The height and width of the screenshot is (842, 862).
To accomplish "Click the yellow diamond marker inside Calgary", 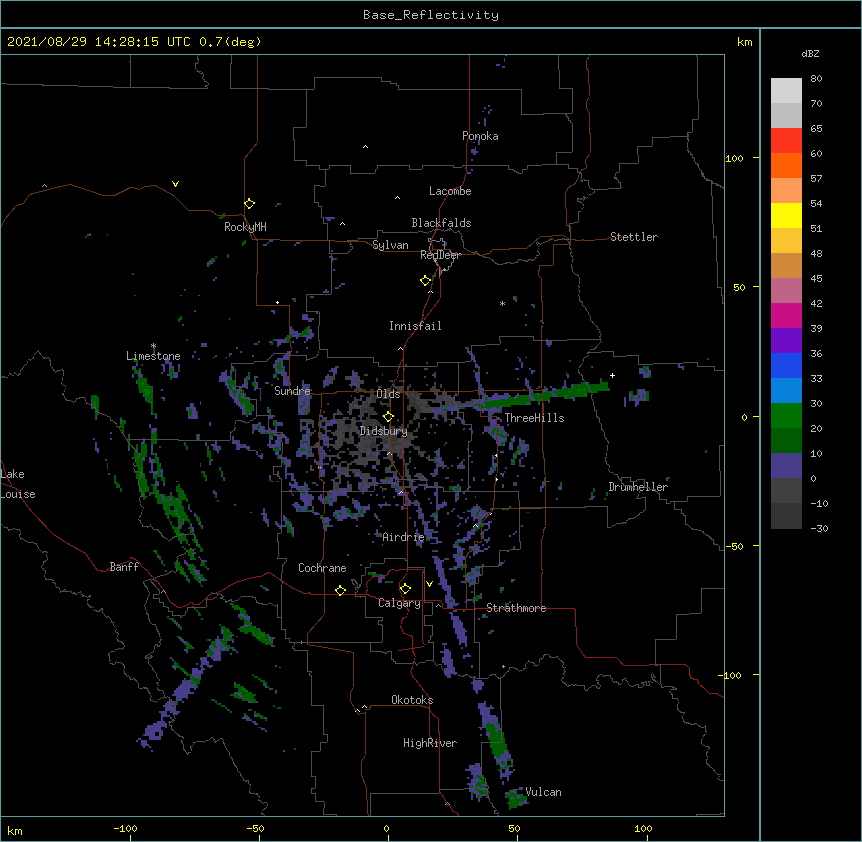I will pos(405,589).
